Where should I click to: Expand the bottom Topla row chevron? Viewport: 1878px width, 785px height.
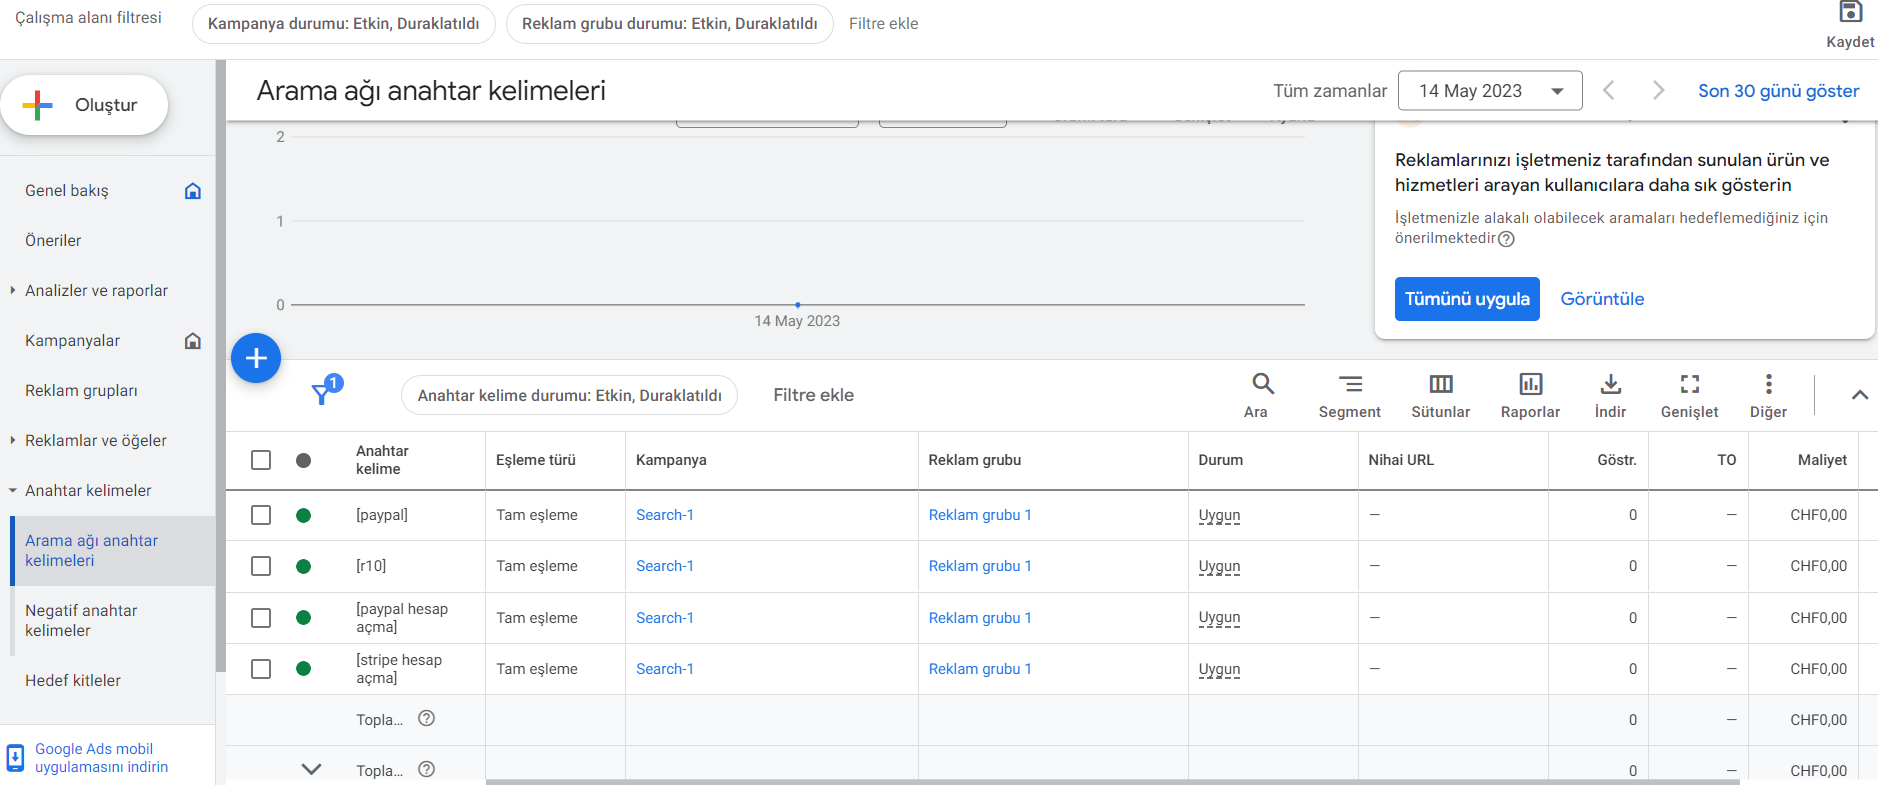tap(312, 769)
